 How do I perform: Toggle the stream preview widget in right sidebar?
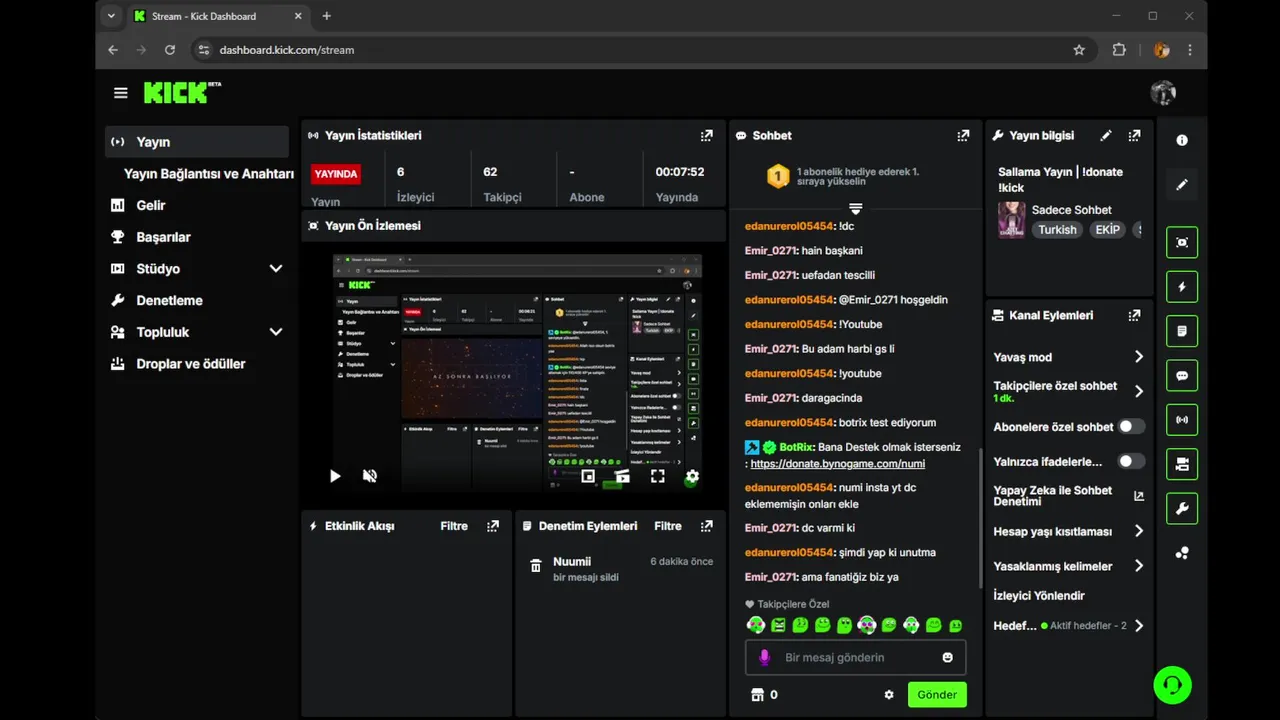(x=1182, y=242)
